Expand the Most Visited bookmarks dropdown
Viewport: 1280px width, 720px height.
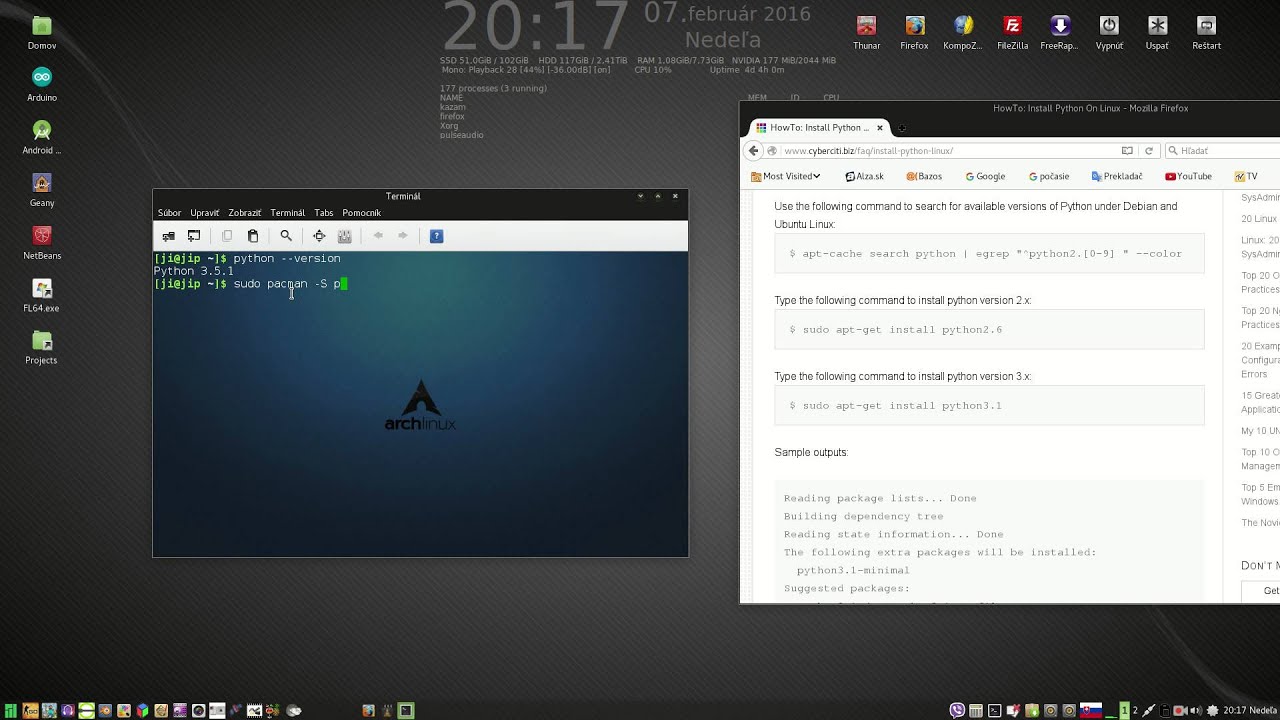point(786,176)
